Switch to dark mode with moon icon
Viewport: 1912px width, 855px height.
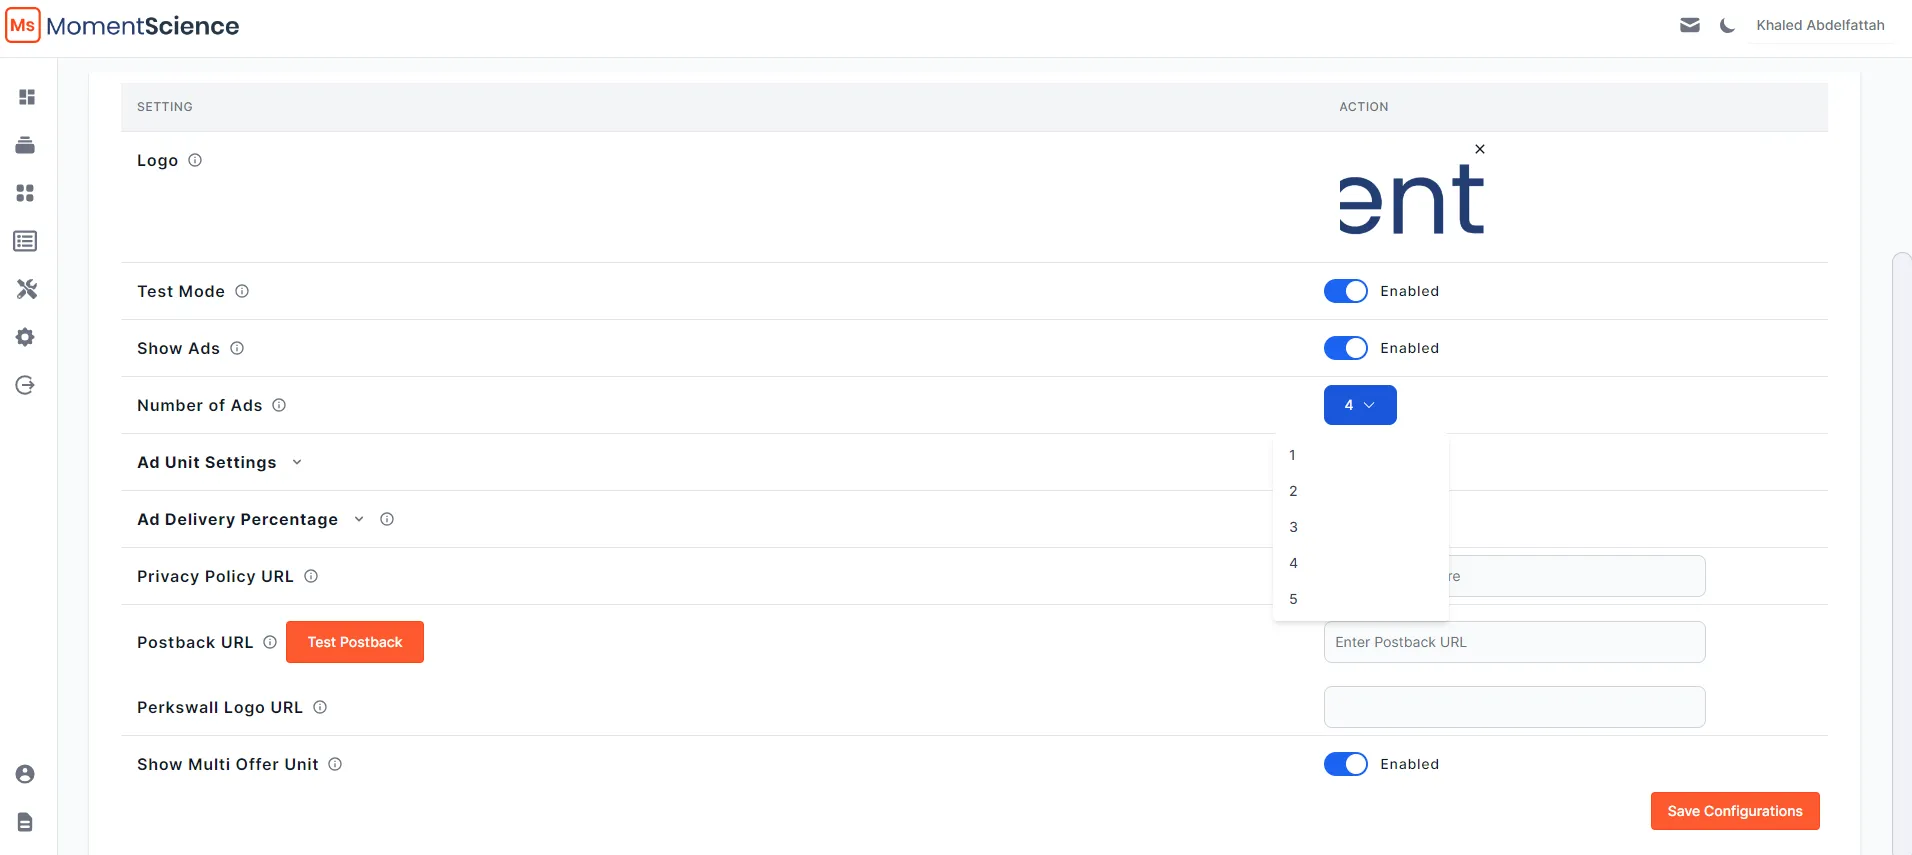tap(1727, 25)
